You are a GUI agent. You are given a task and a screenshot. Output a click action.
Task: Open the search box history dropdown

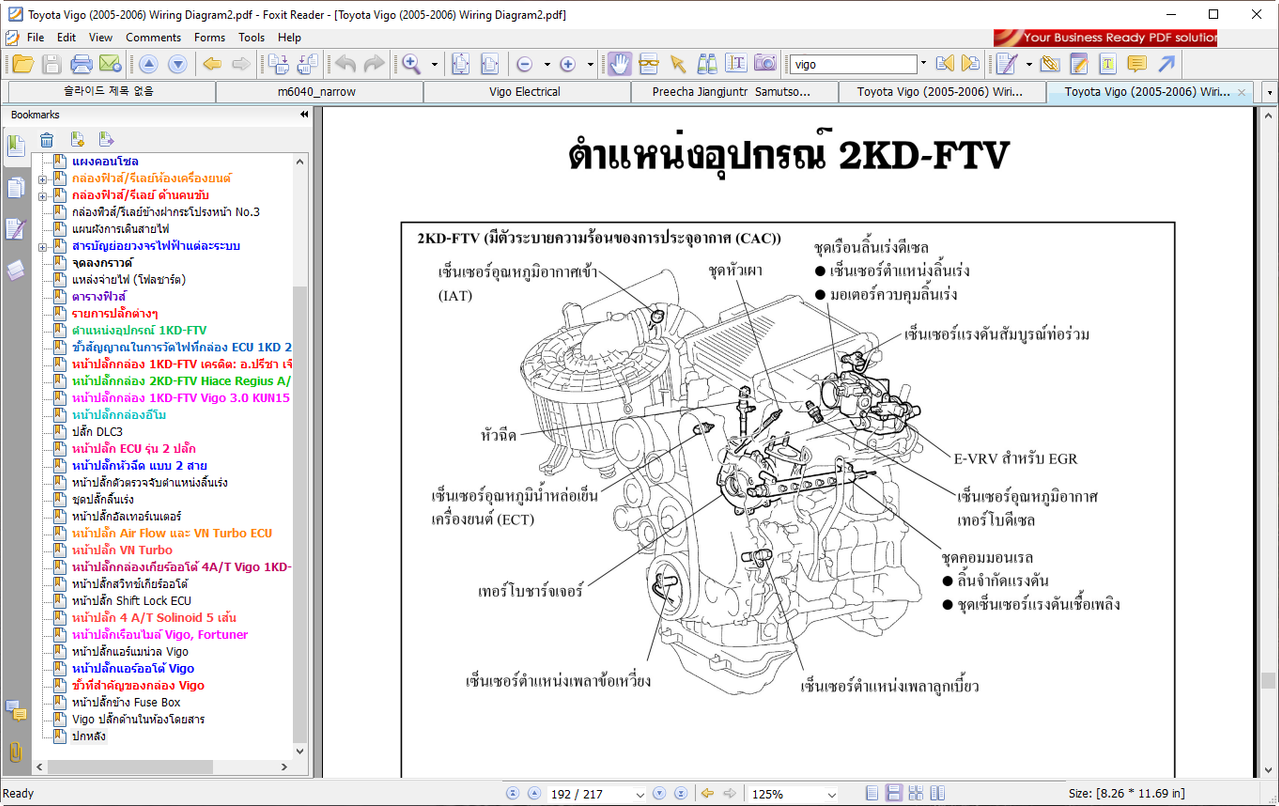point(923,64)
